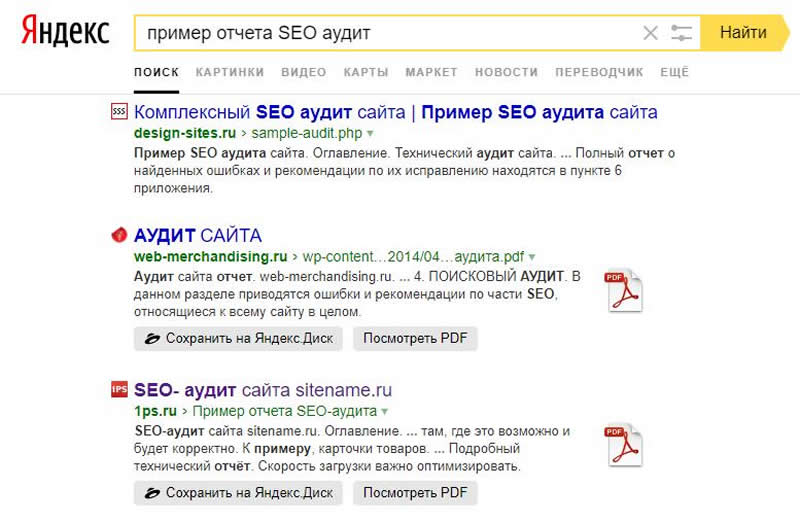Click the design-sites.ru domain link
The image size is (800, 523).
tap(185, 133)
